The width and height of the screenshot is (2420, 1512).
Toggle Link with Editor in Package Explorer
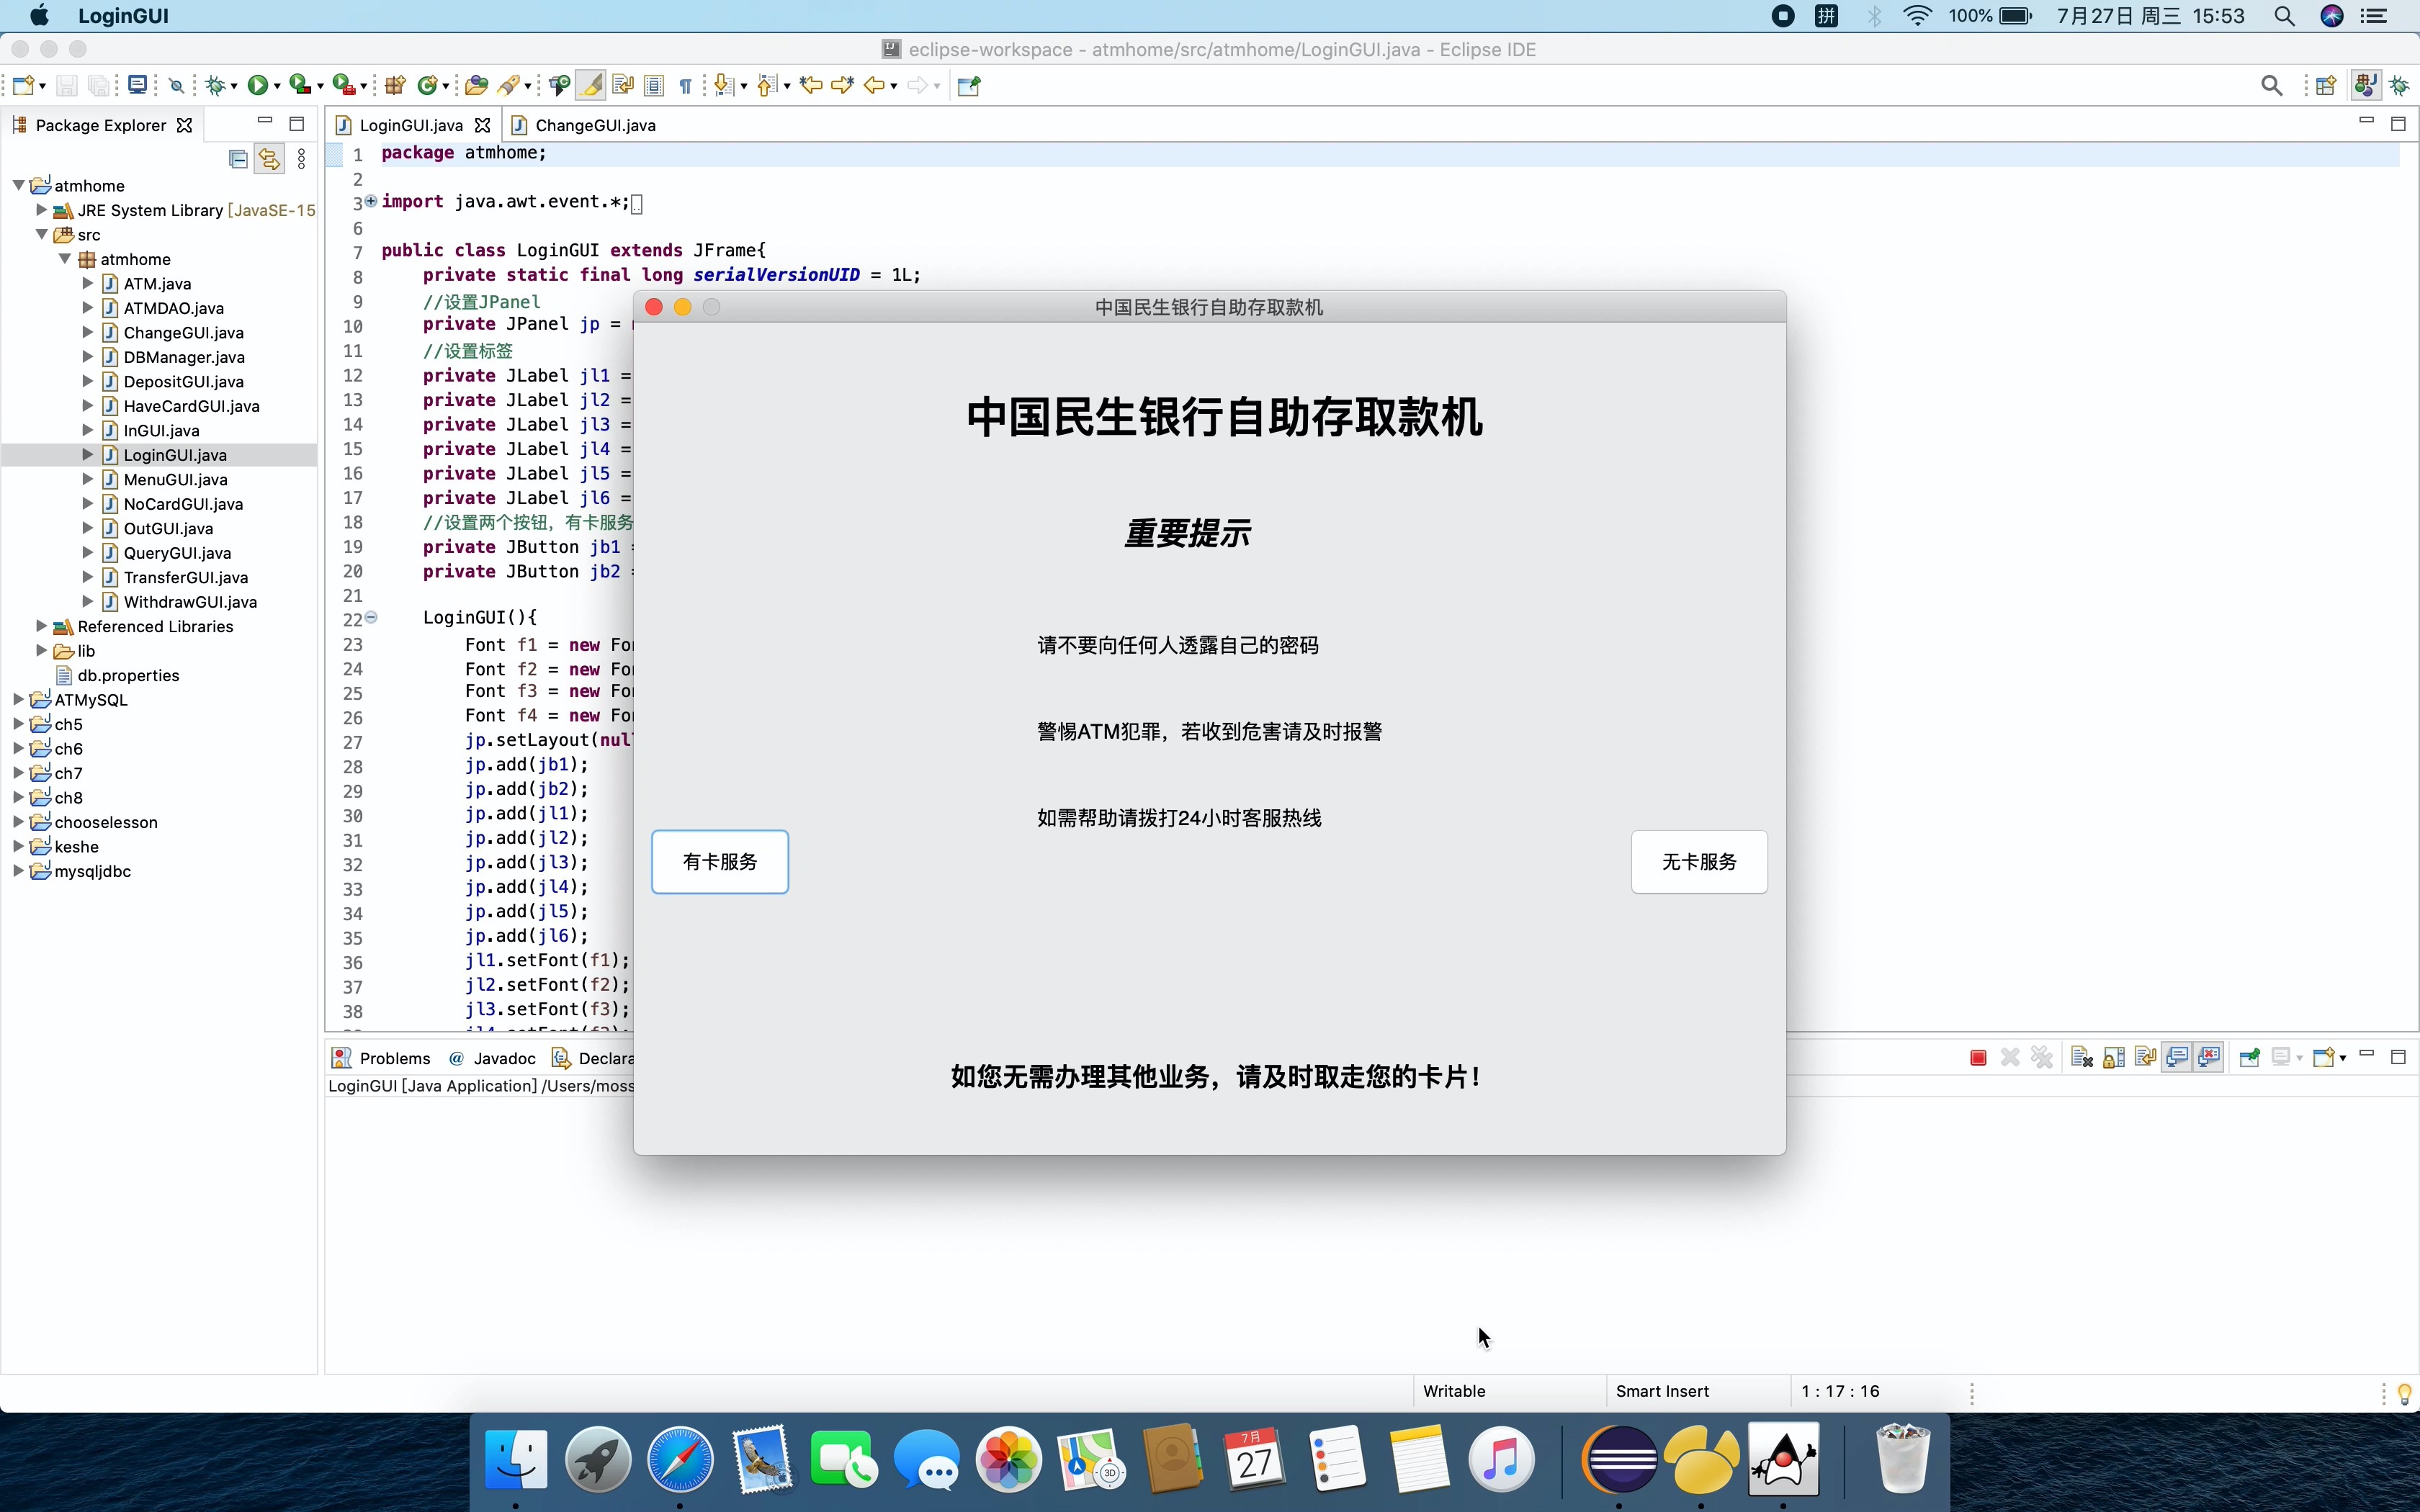click(269, 159)
